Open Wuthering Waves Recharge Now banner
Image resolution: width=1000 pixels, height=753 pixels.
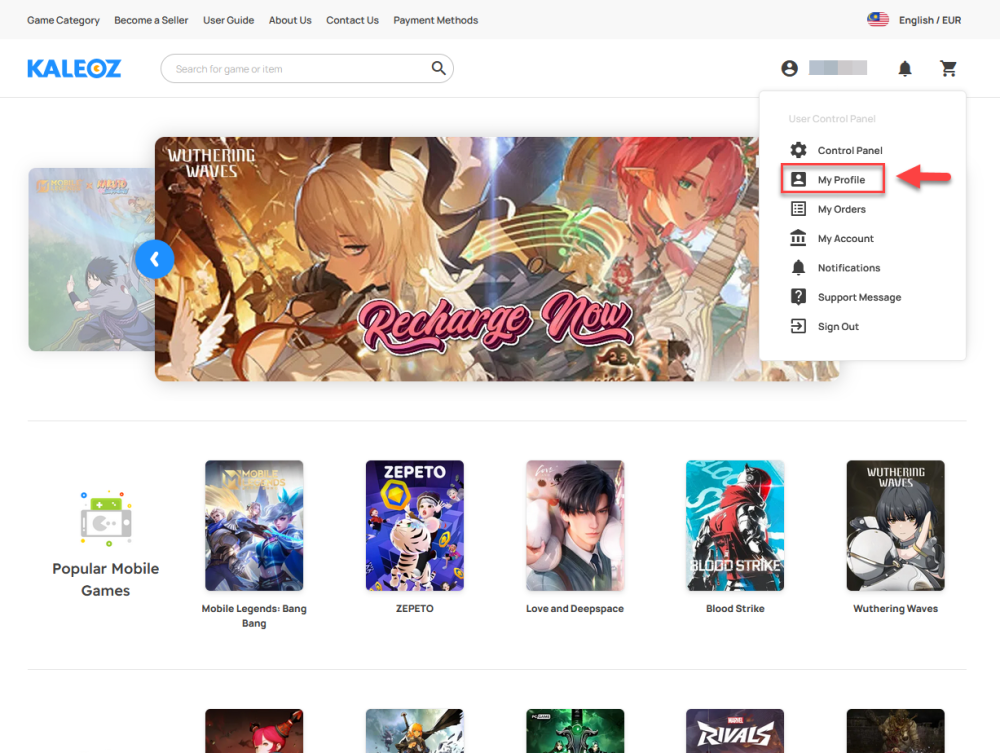tap(457, 259)
